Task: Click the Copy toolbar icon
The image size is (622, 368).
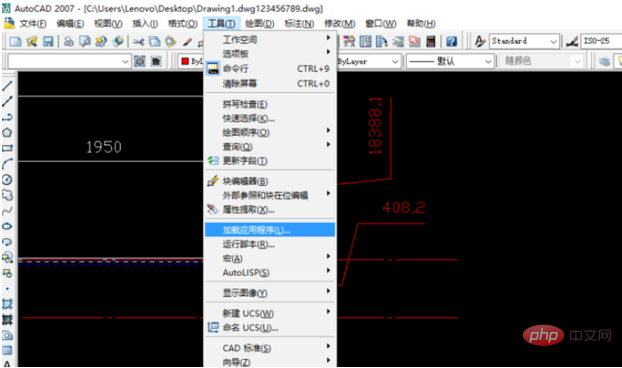Action: pos(155,41)
